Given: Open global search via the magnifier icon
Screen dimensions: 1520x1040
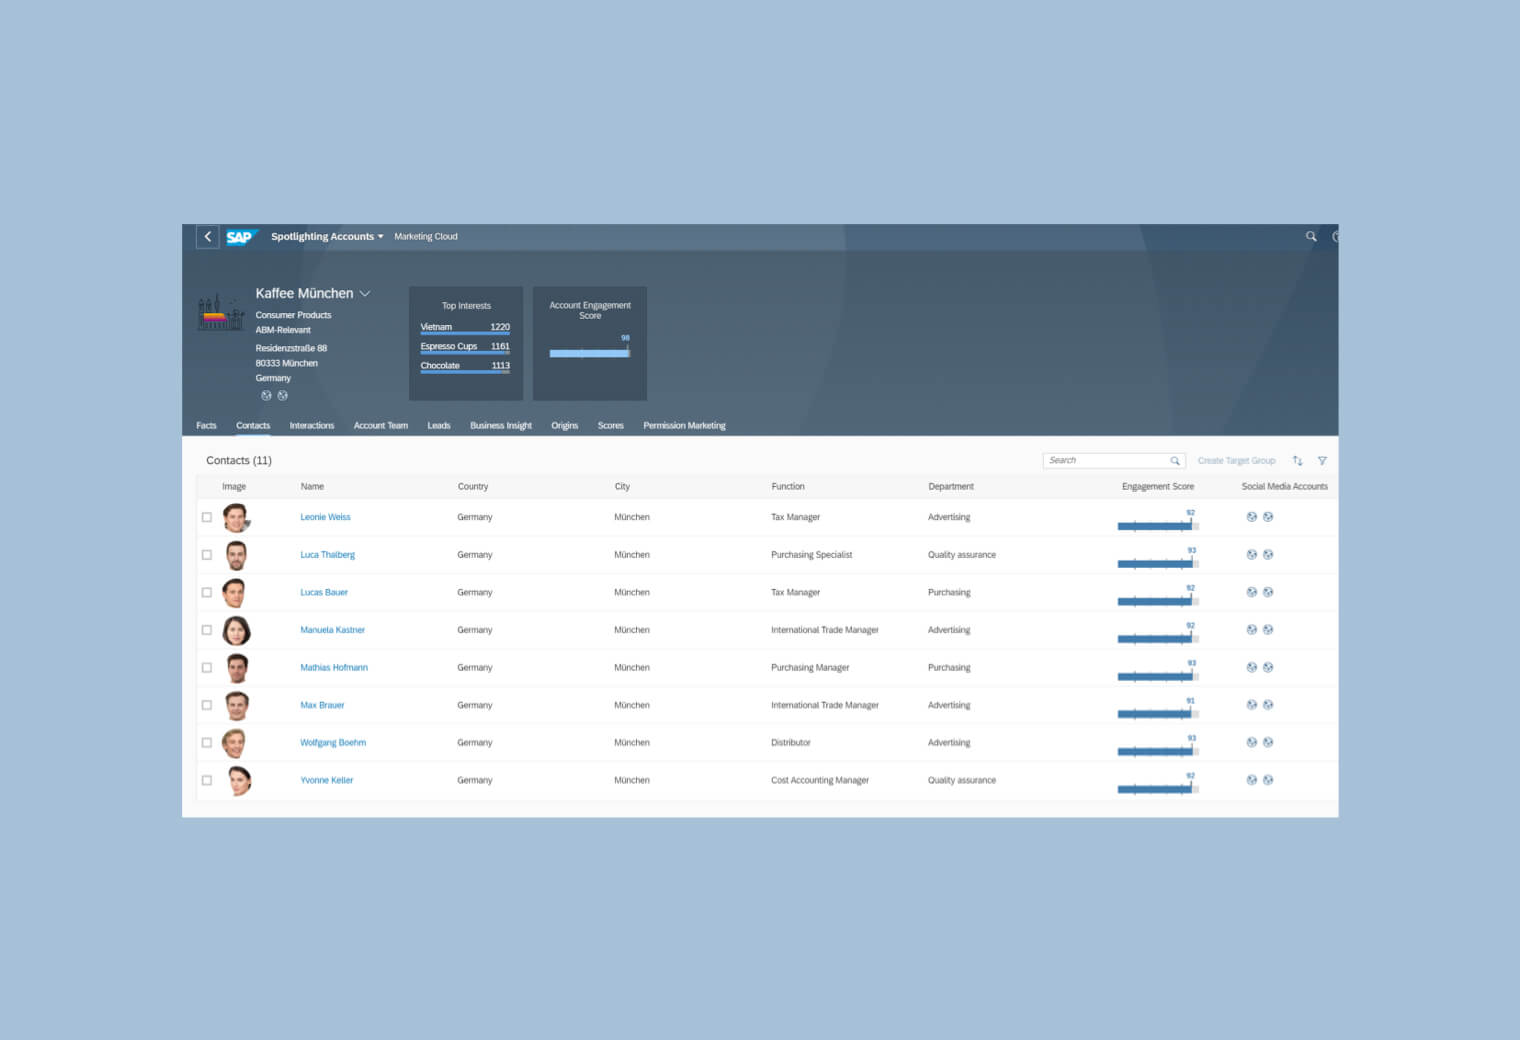Looking at the screenshot, I should (1311, 237).
